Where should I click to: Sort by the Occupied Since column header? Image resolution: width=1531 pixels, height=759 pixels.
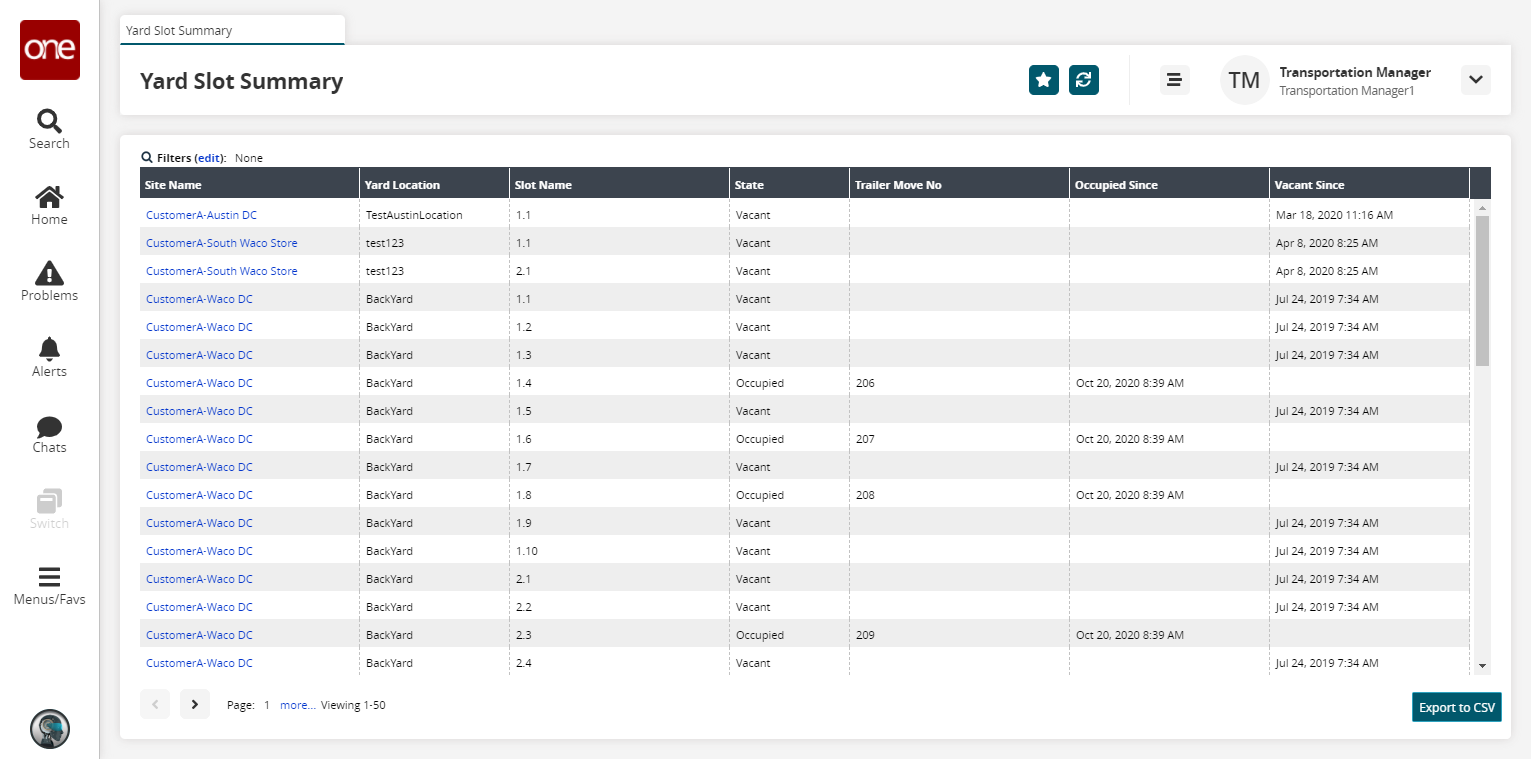coord(1170,185)
